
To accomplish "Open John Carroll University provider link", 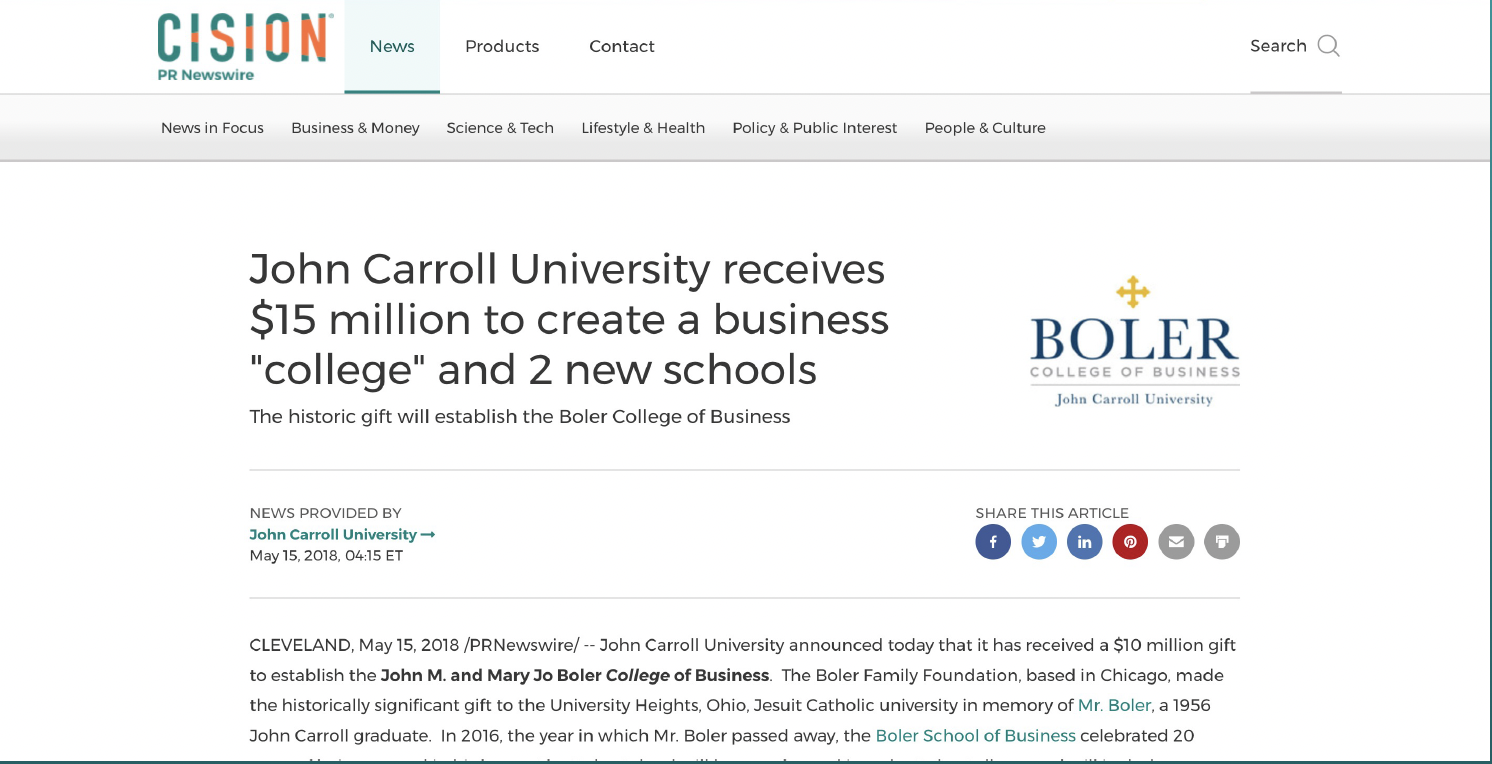I will (x=342, y=534).
